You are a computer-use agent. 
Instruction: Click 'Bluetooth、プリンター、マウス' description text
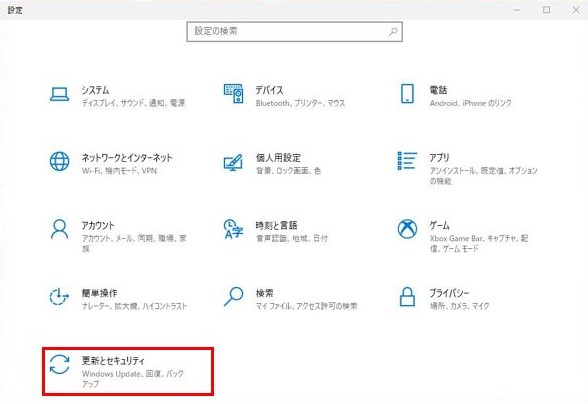click(300, 103)
